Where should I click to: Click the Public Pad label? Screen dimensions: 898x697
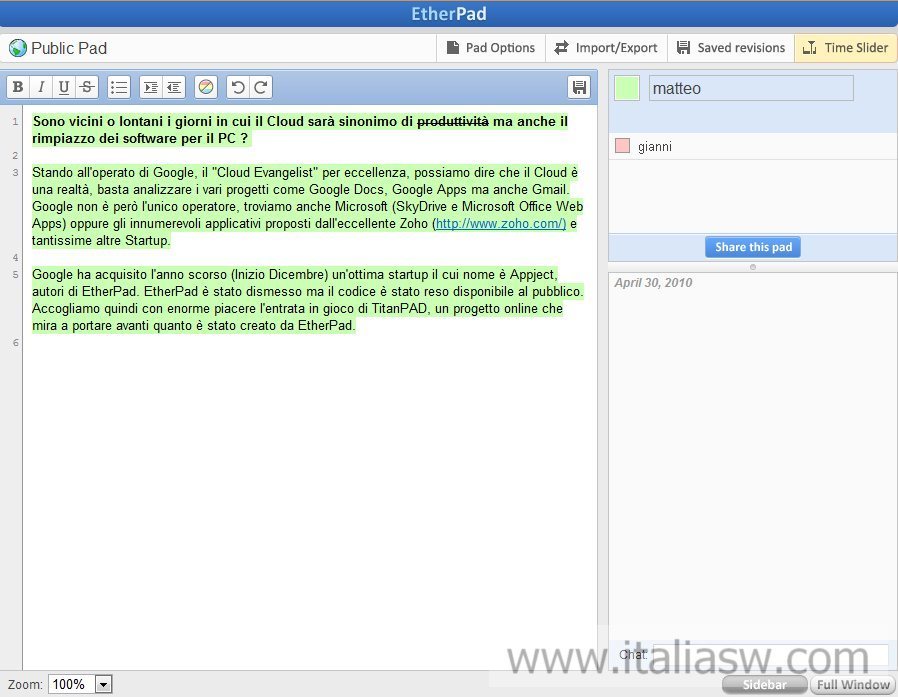point(69,48)
